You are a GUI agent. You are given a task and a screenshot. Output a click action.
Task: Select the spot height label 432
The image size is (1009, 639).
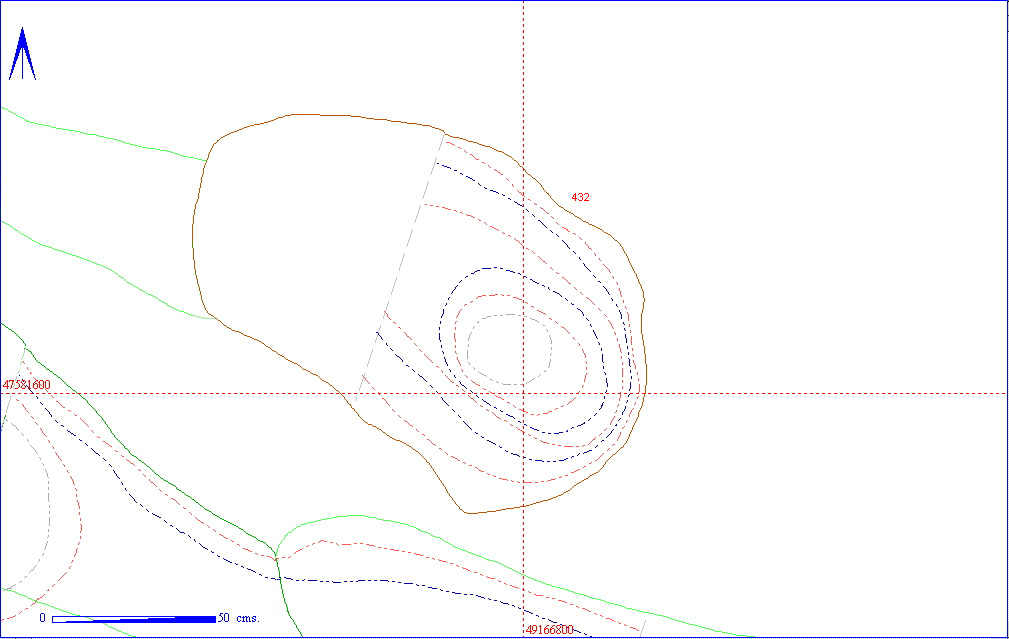[580, 198]
